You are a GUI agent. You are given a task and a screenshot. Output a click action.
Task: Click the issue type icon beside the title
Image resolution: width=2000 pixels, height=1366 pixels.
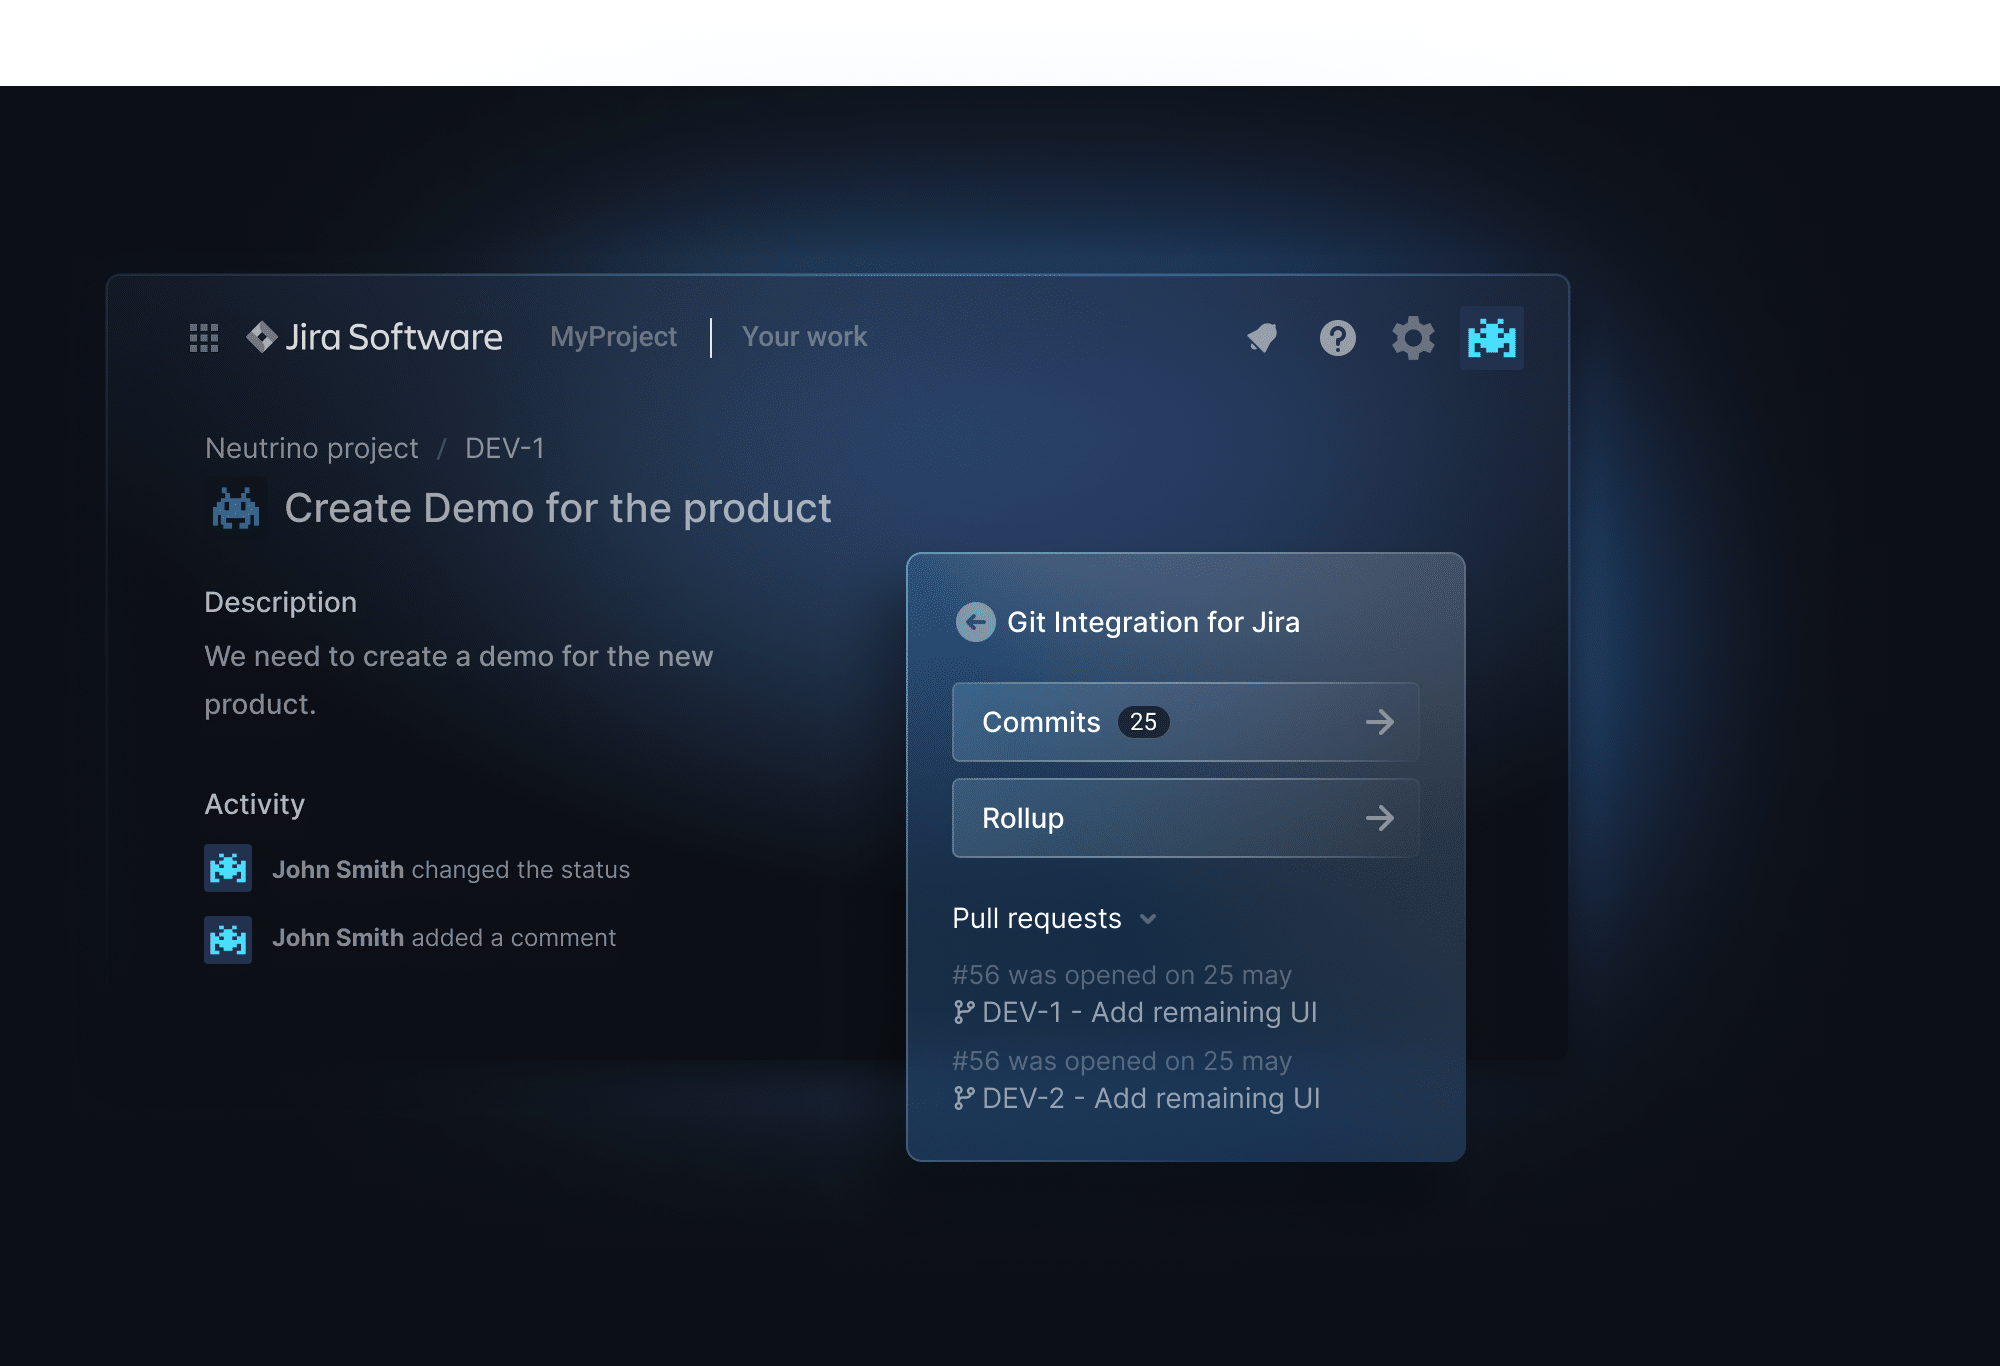coord(236,508)
